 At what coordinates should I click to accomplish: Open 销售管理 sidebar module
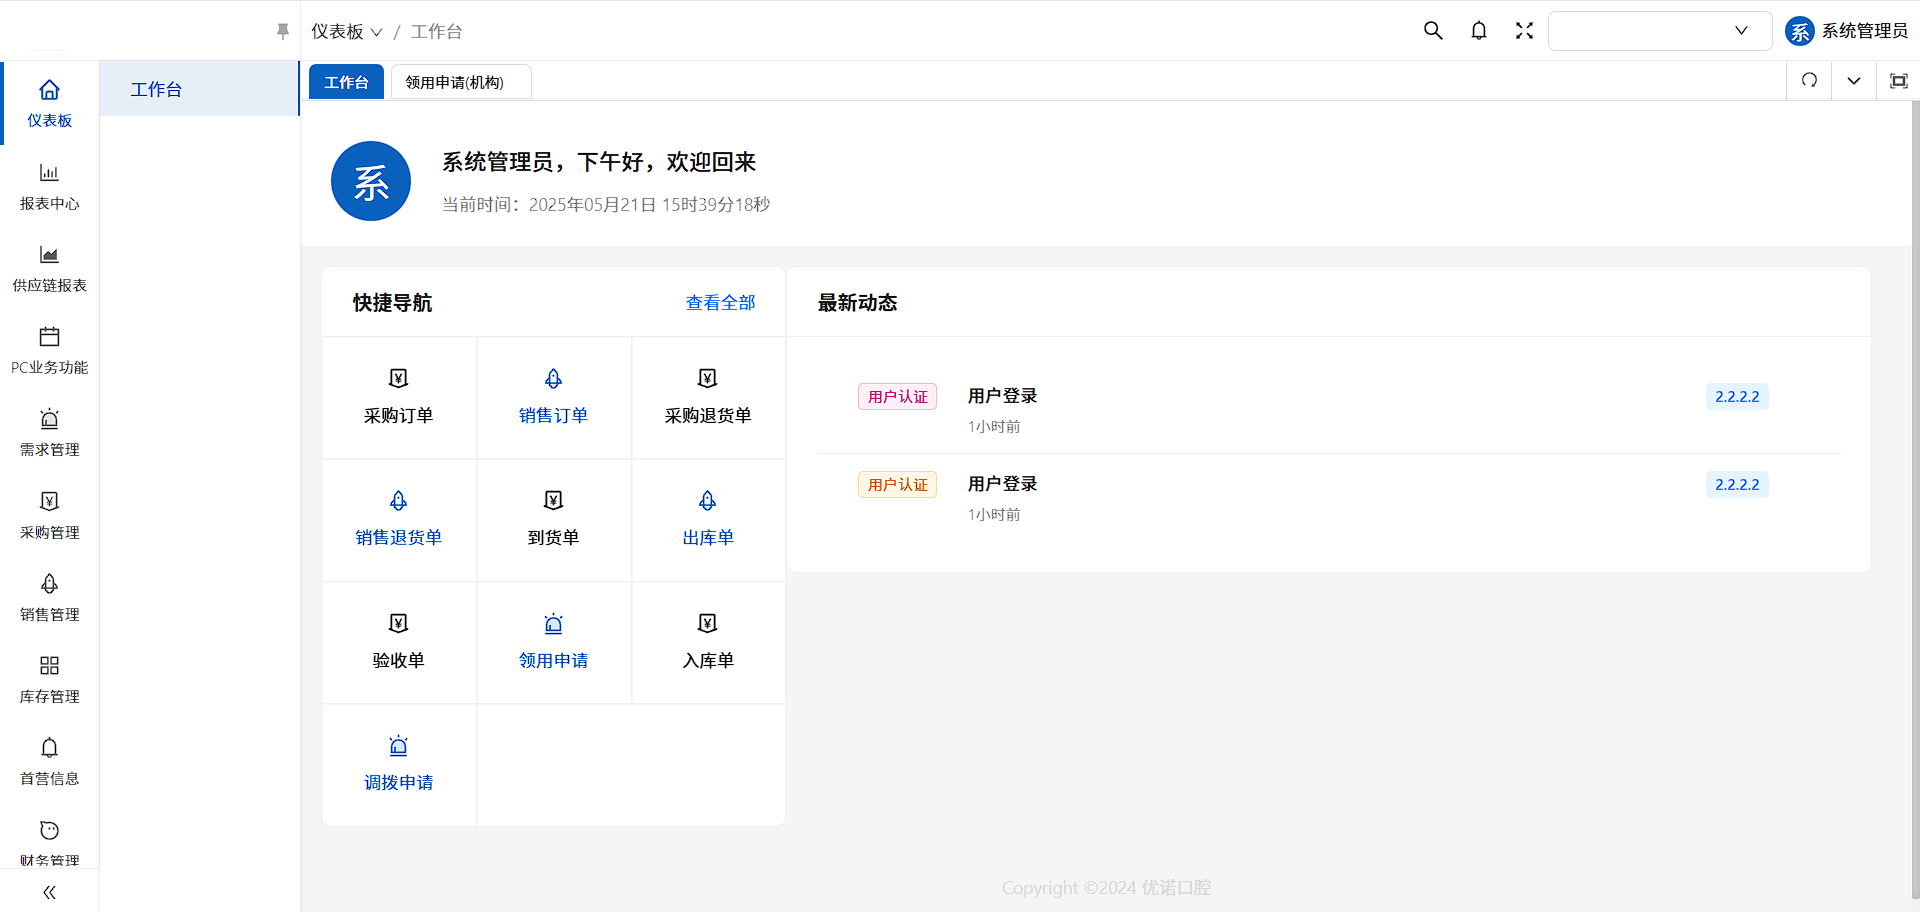(49, 597)
